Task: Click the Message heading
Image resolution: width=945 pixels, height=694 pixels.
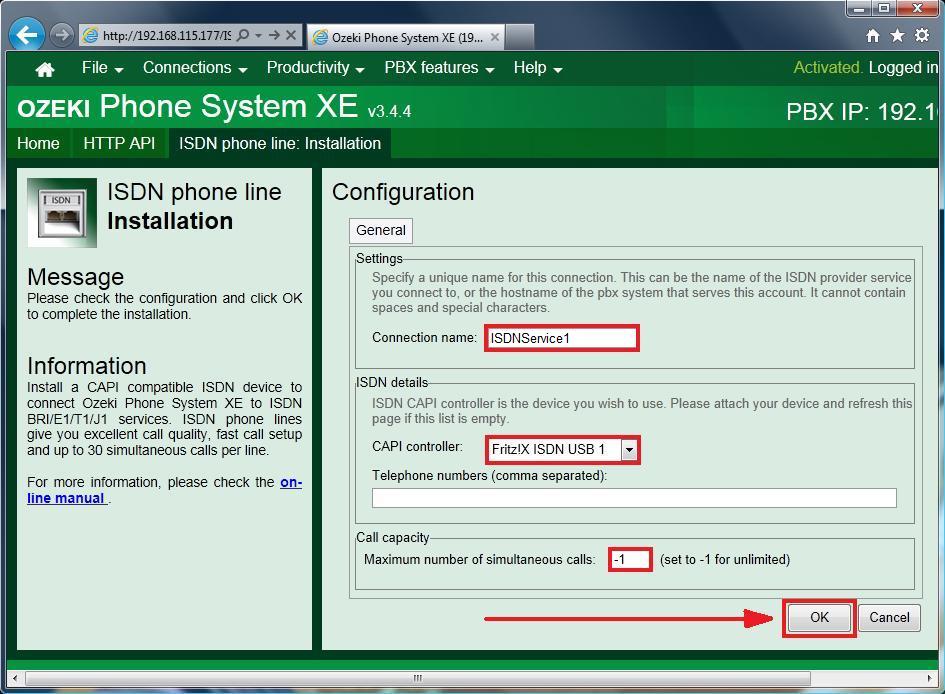Action: (x=75, y=277)
